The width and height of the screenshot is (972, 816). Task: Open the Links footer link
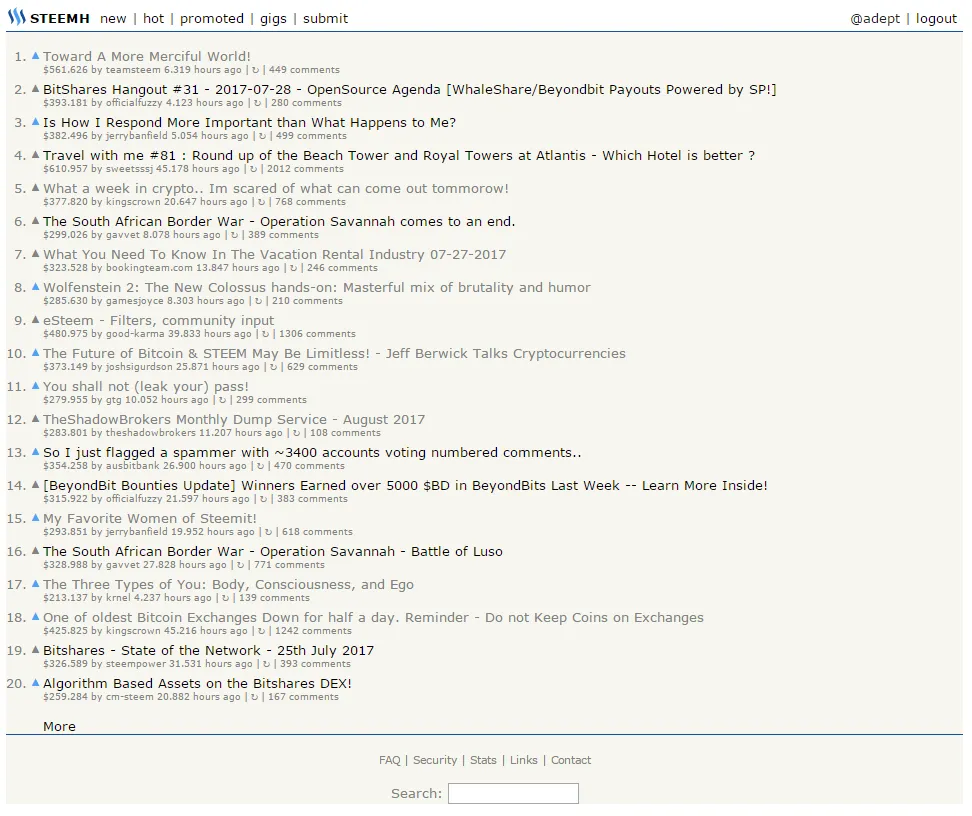pyautogui.click(x=524, y=760)
